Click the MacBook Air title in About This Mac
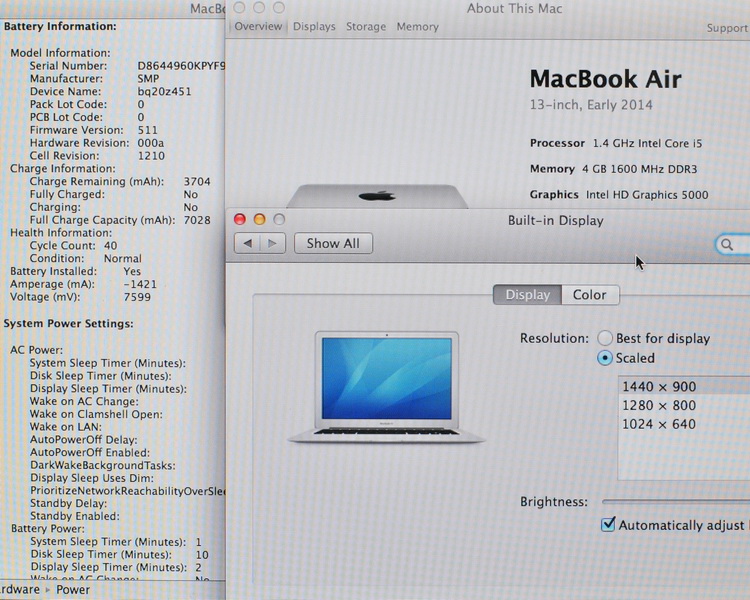Image resolution: width=750 pixels, height=600 pixels. tap(606, 79)
